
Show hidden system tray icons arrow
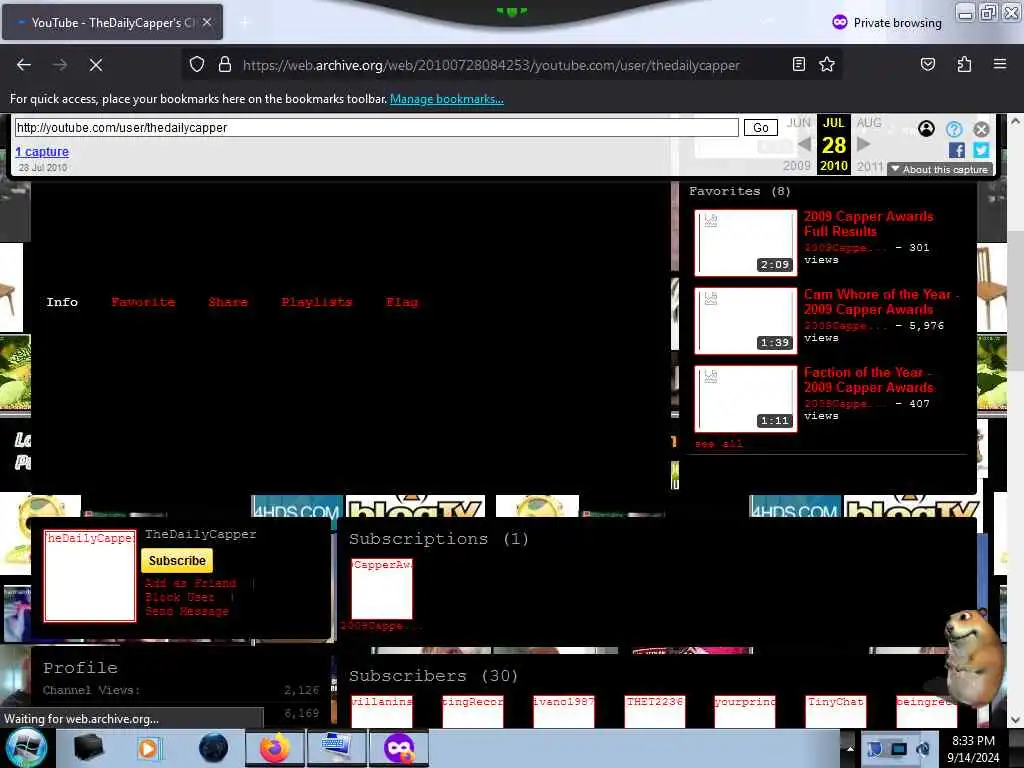(x=850, y=749)
